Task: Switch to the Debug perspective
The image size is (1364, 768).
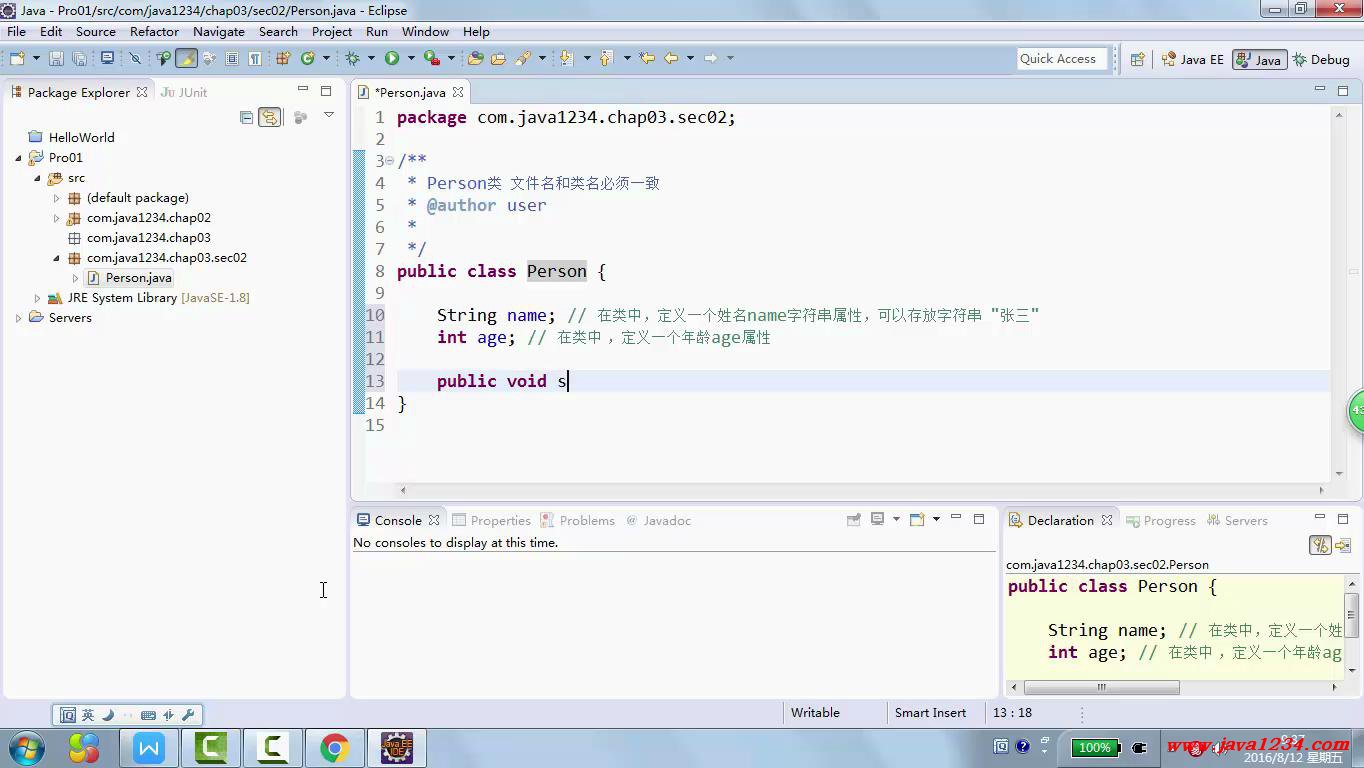Action: (1321, 60)
